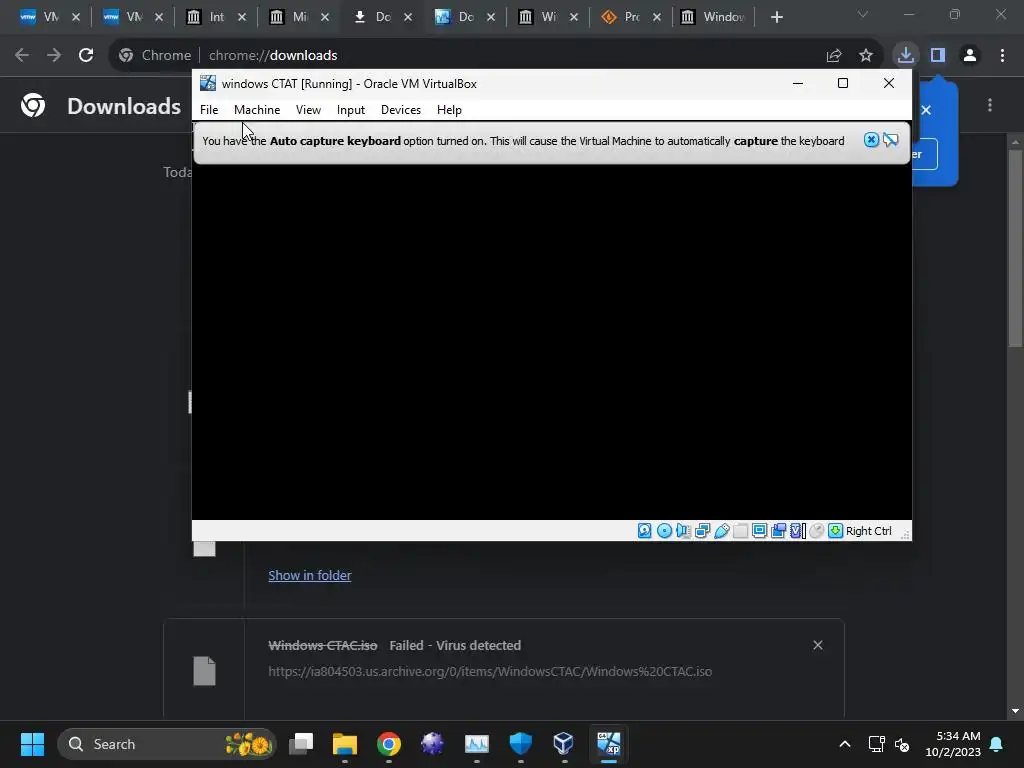Open File Explorer from taskbar
The width and height of the screenshot is (1024, 768).
(345, 744)
